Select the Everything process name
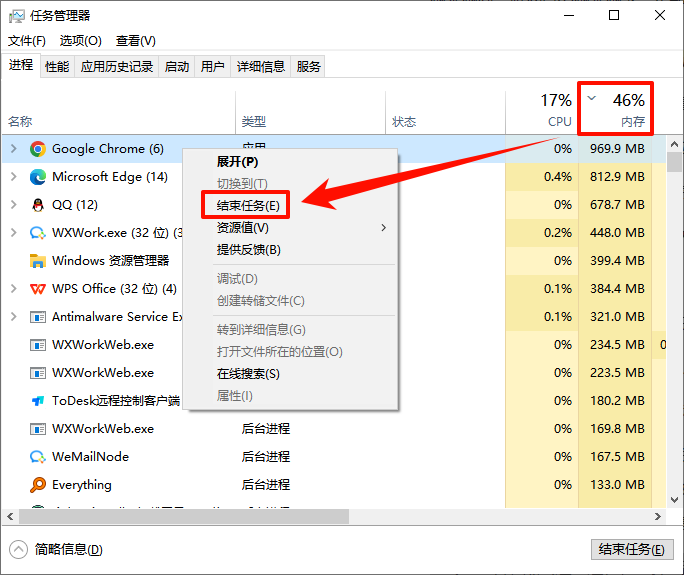The width and height of the screenshot is (684, 575). (x=82, y=485)
